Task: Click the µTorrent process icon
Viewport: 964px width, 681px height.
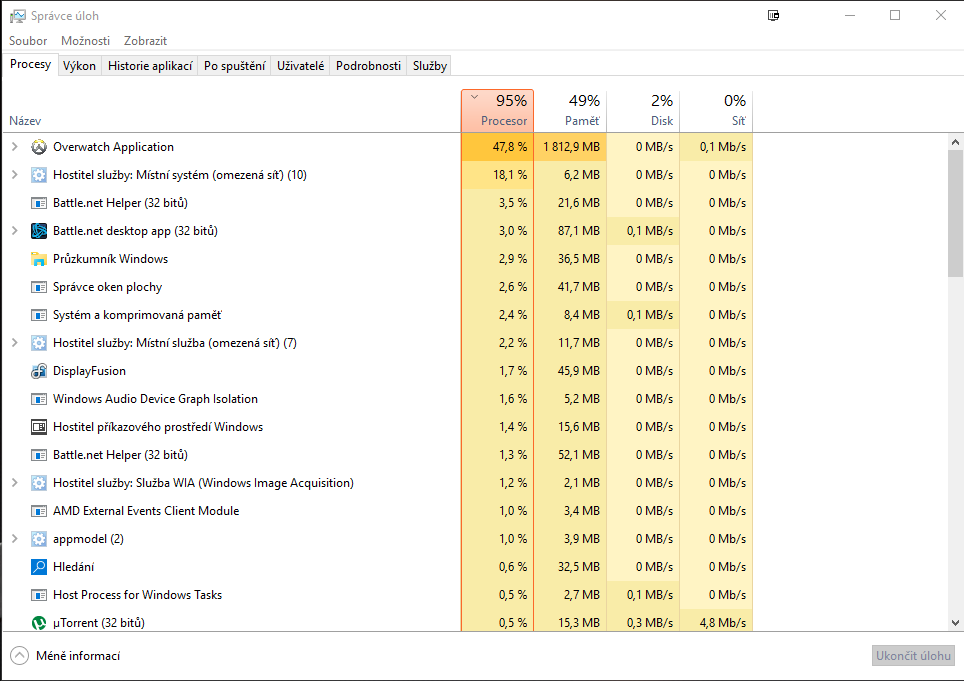Action: pyautogui.click(x=39, y=623)
